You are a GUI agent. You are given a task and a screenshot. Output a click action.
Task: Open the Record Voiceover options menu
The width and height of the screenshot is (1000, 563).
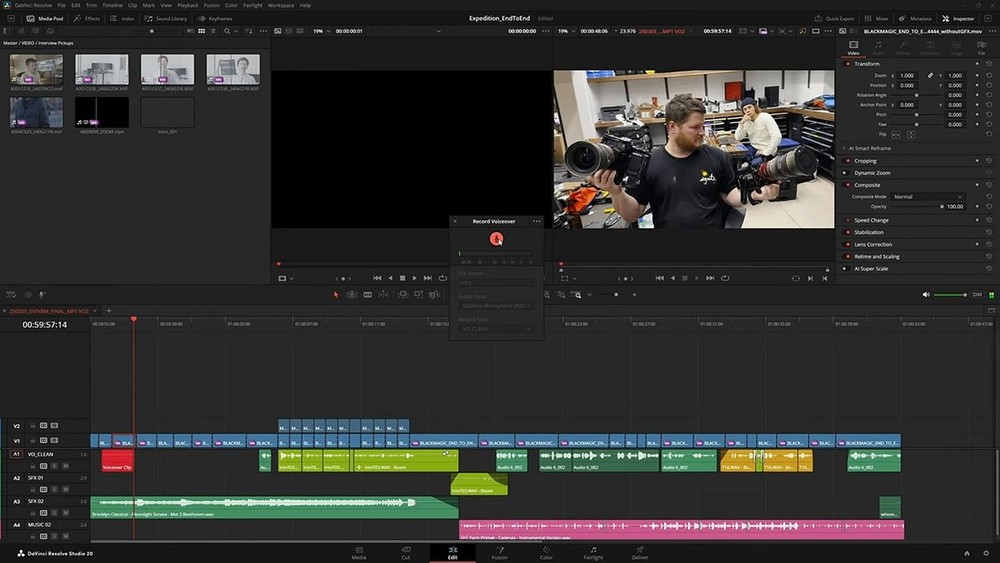(537, 221)
